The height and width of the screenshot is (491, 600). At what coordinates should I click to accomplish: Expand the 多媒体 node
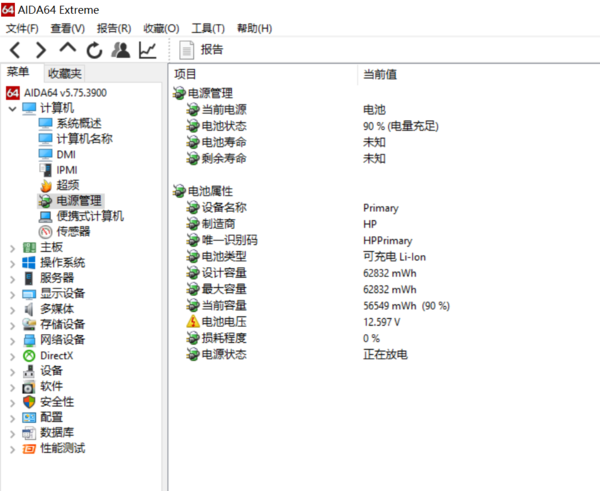coord(13,310)
